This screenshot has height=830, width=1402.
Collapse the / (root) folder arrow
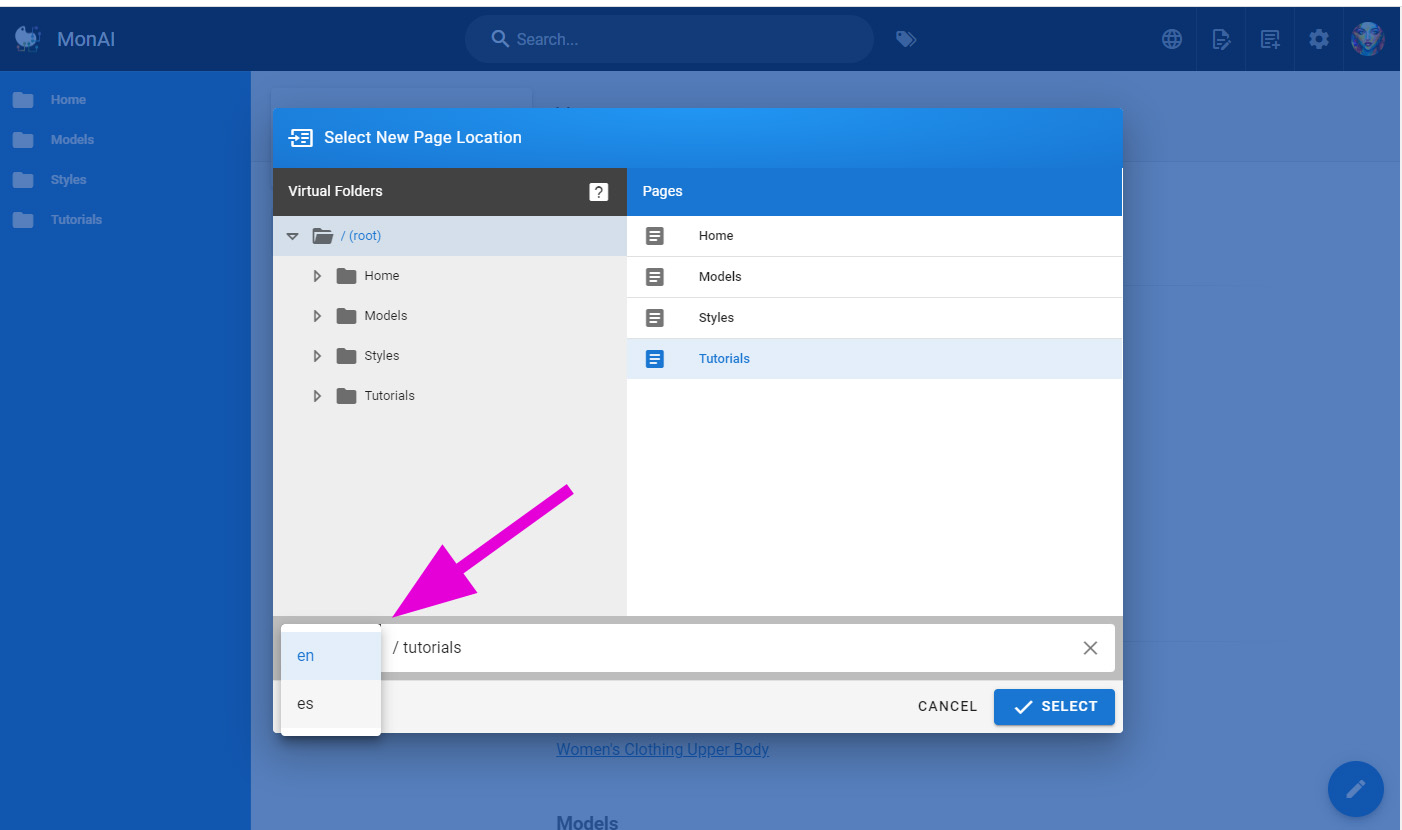(x=293, y=236)
